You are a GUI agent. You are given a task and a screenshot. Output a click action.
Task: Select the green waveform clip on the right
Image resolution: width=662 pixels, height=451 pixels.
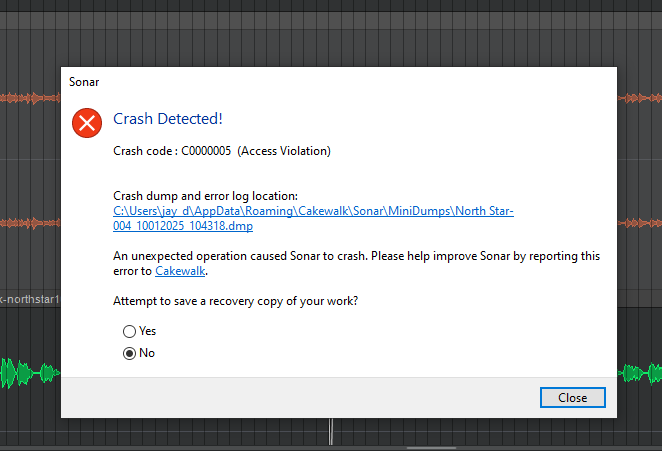(x=640, y=372)
